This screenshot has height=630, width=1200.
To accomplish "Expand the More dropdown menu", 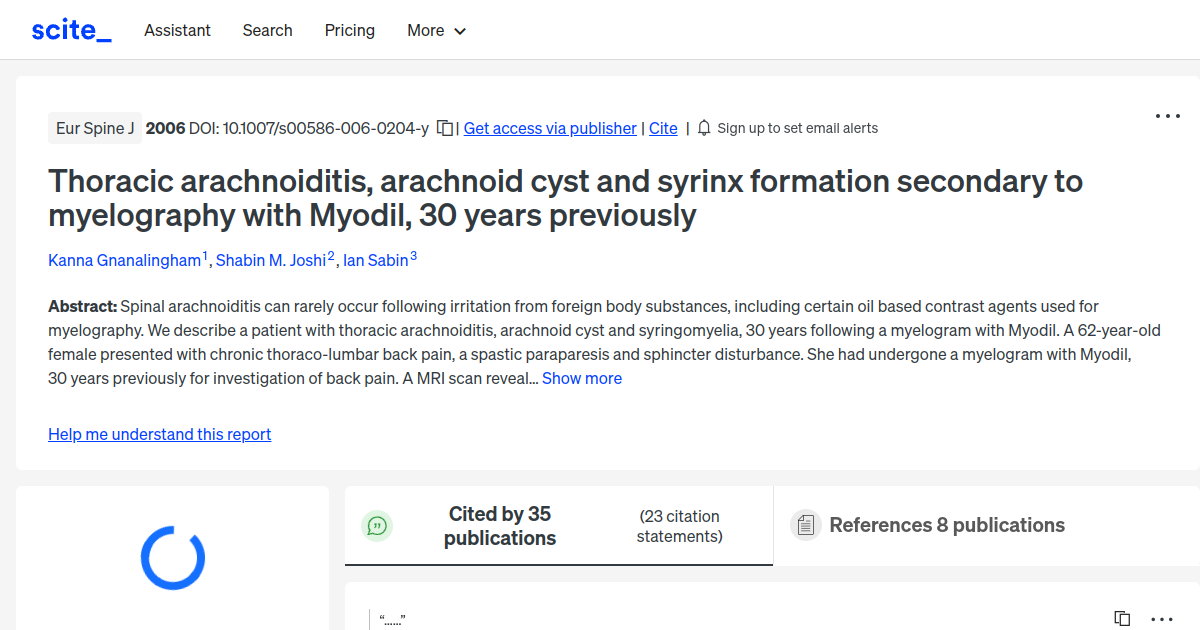I will pos(436,30).
